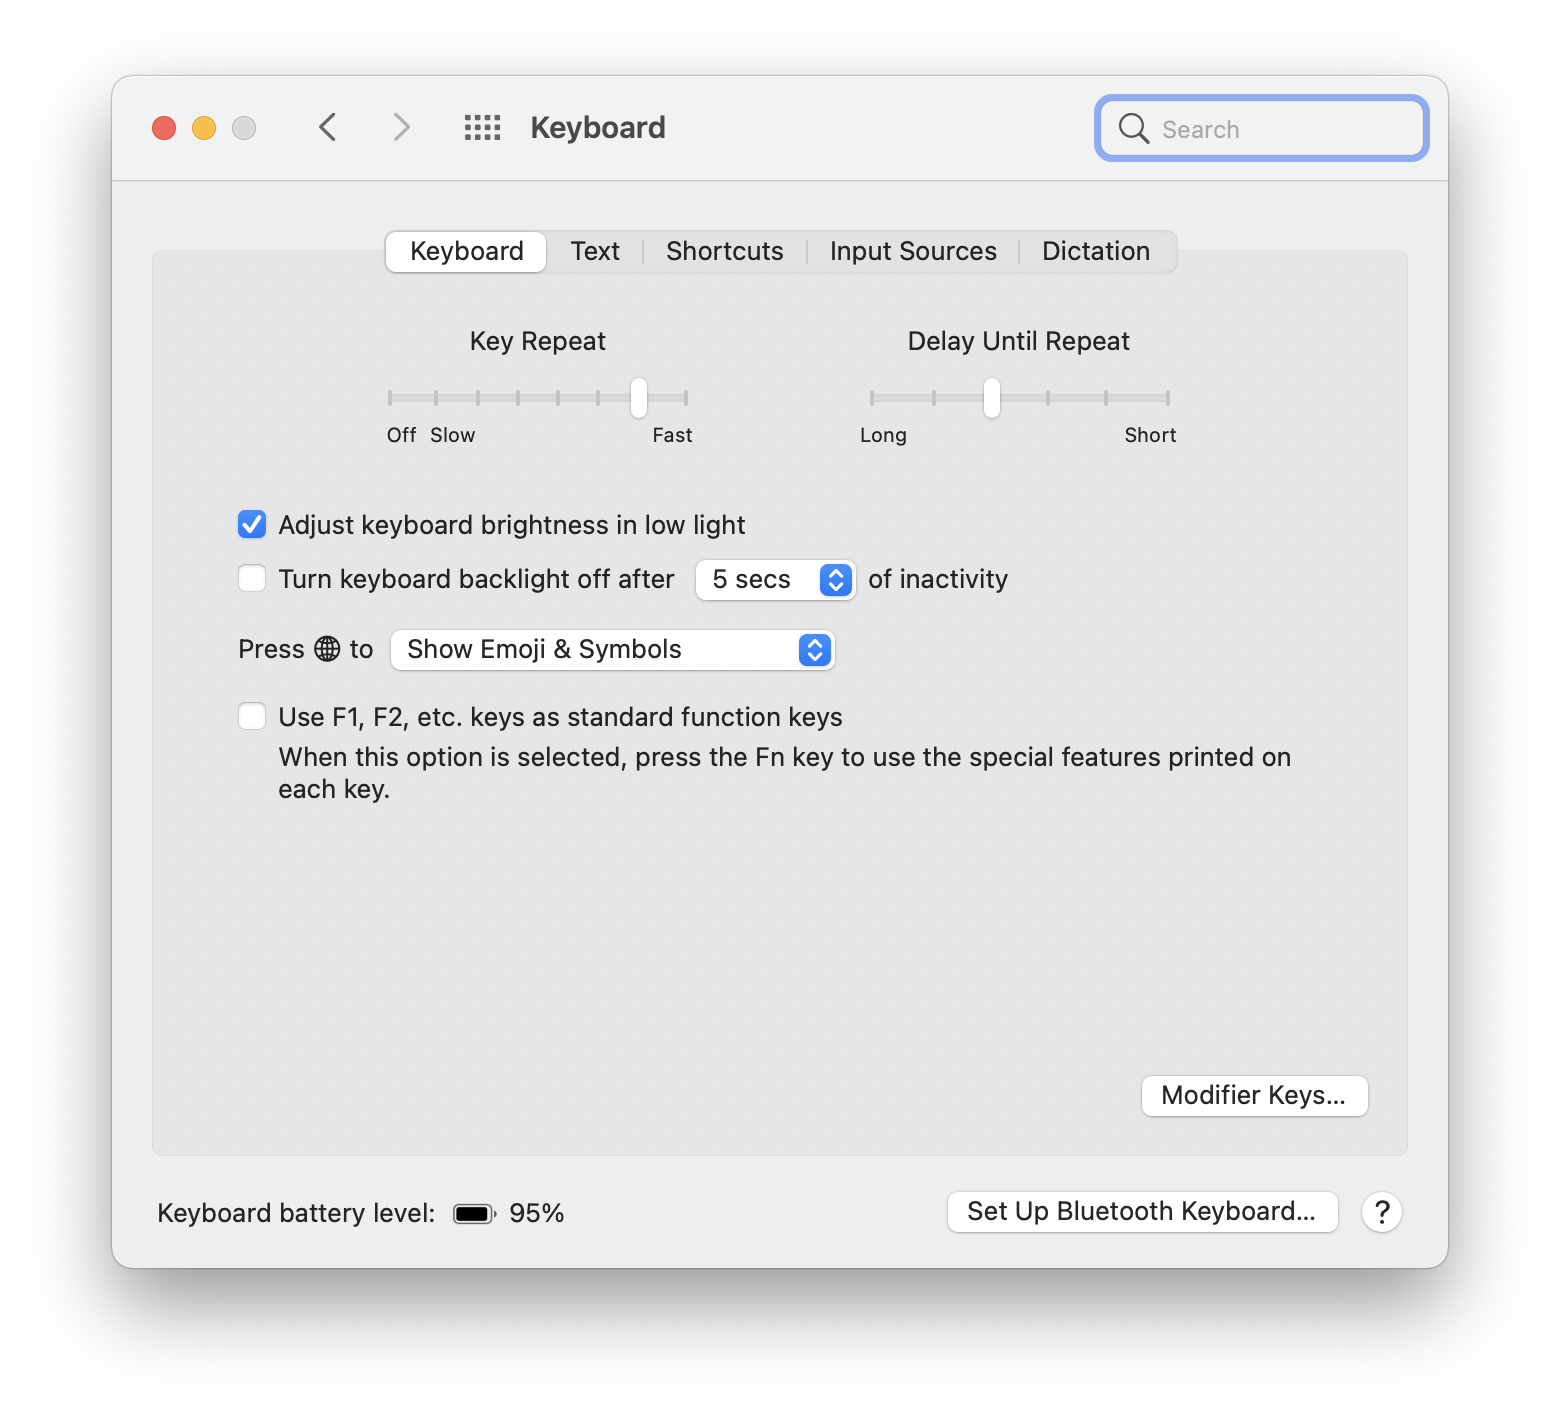Screen dimensions: 1560x1416
Task: Open the 5 secs inactivity dropdown
Action: (775, 580)
